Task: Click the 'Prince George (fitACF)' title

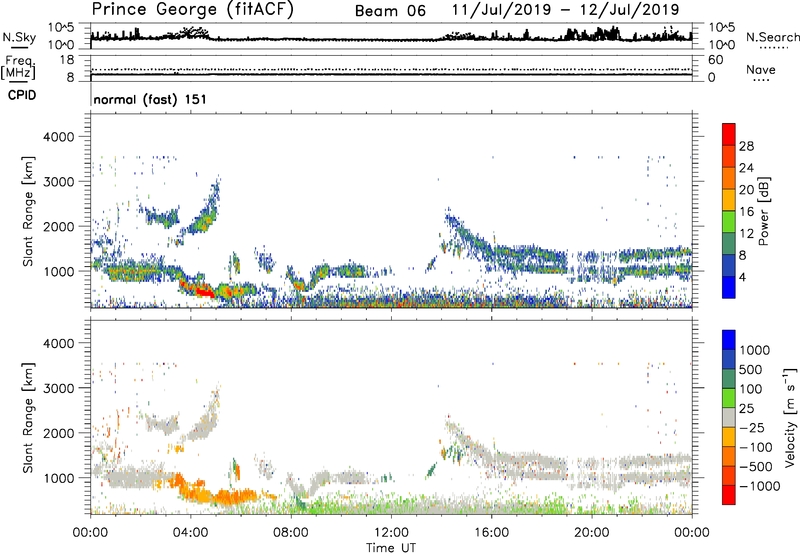Action: pos(192,9)
